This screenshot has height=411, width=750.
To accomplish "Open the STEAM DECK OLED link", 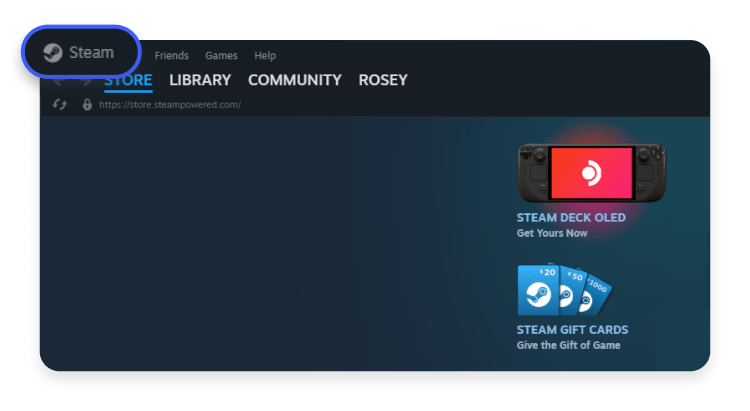I will (x=571, y=218).
